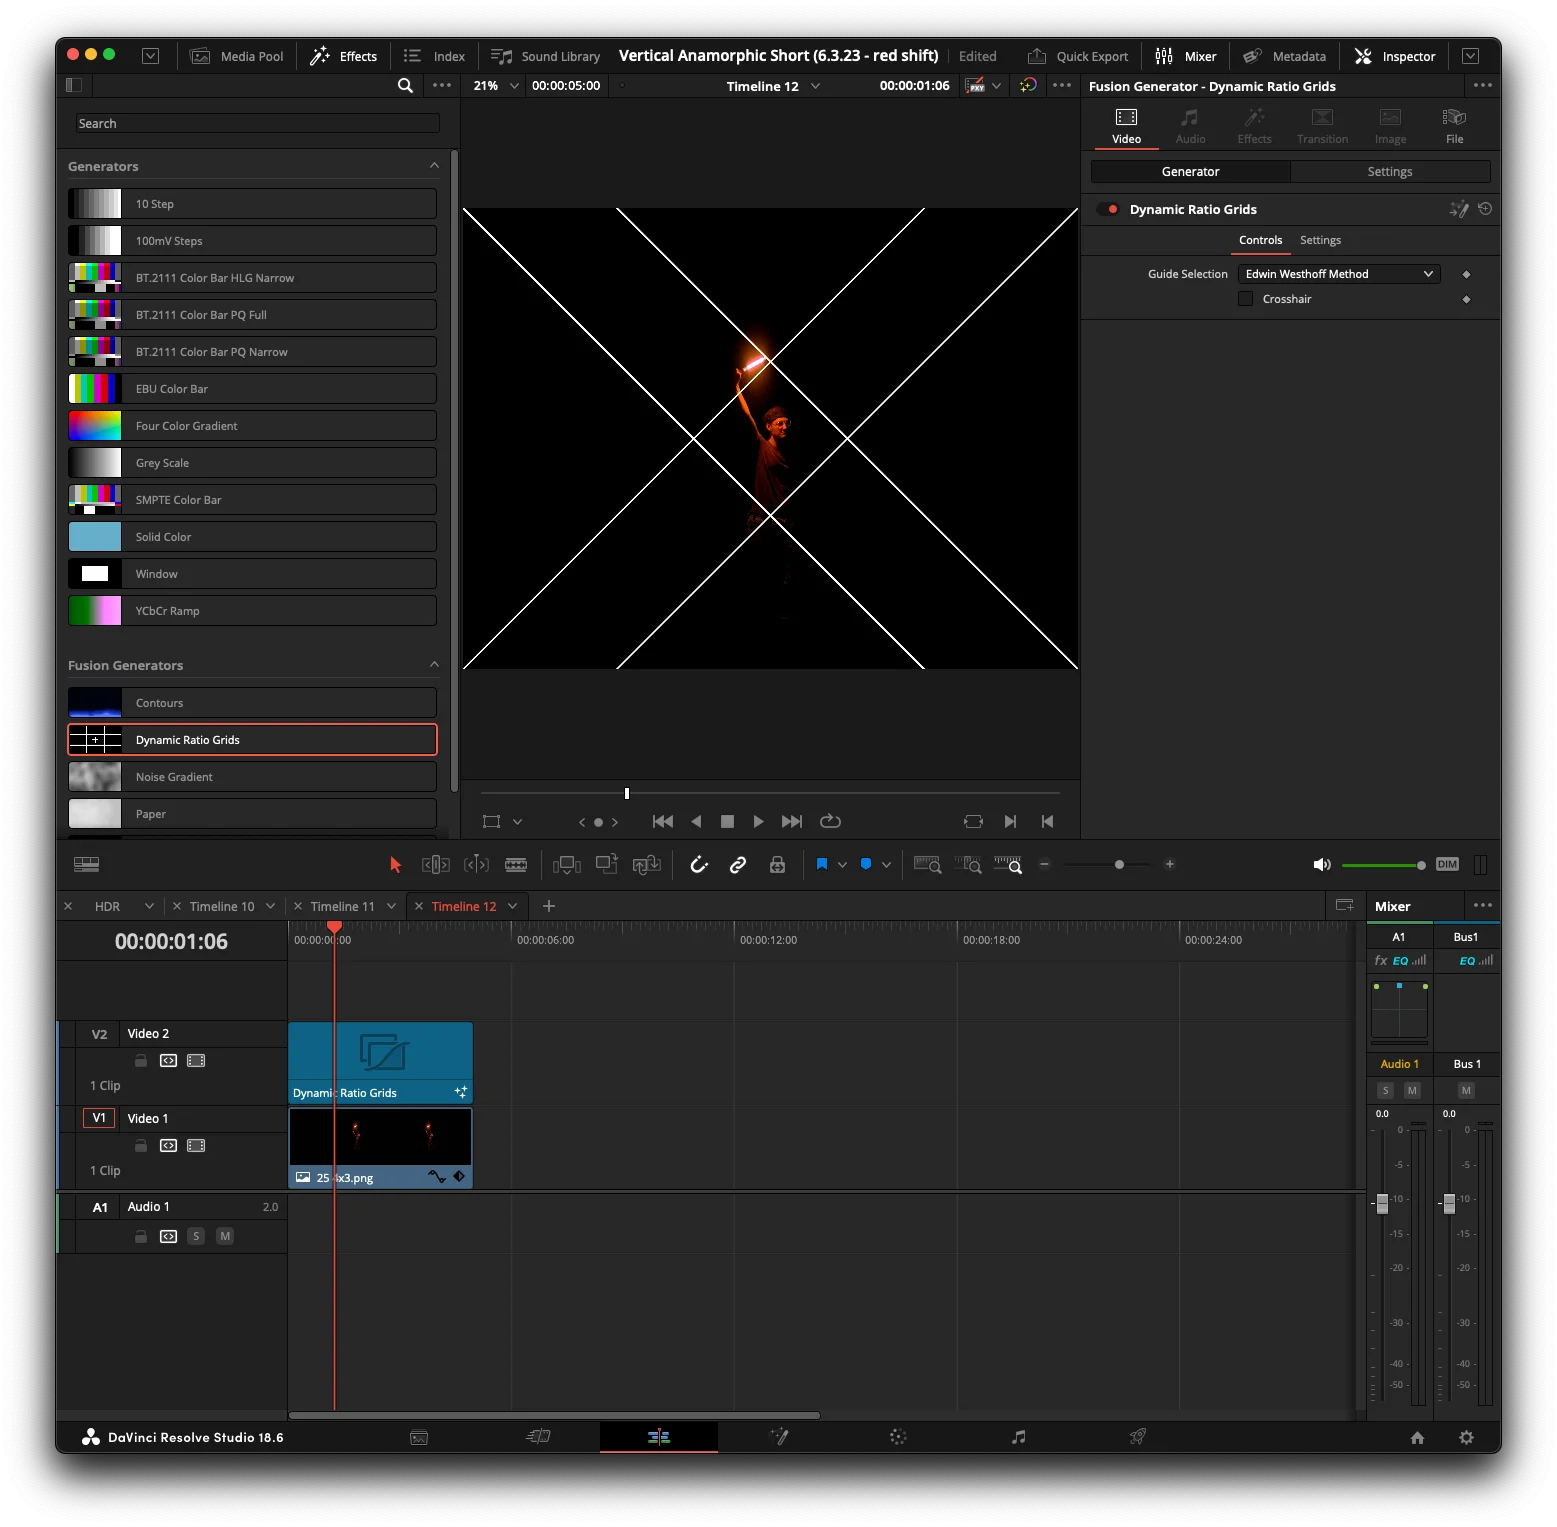Toggle timeline Snapping magnet icon
The image size is (1557, 1527).
click(x=699, y=865)
